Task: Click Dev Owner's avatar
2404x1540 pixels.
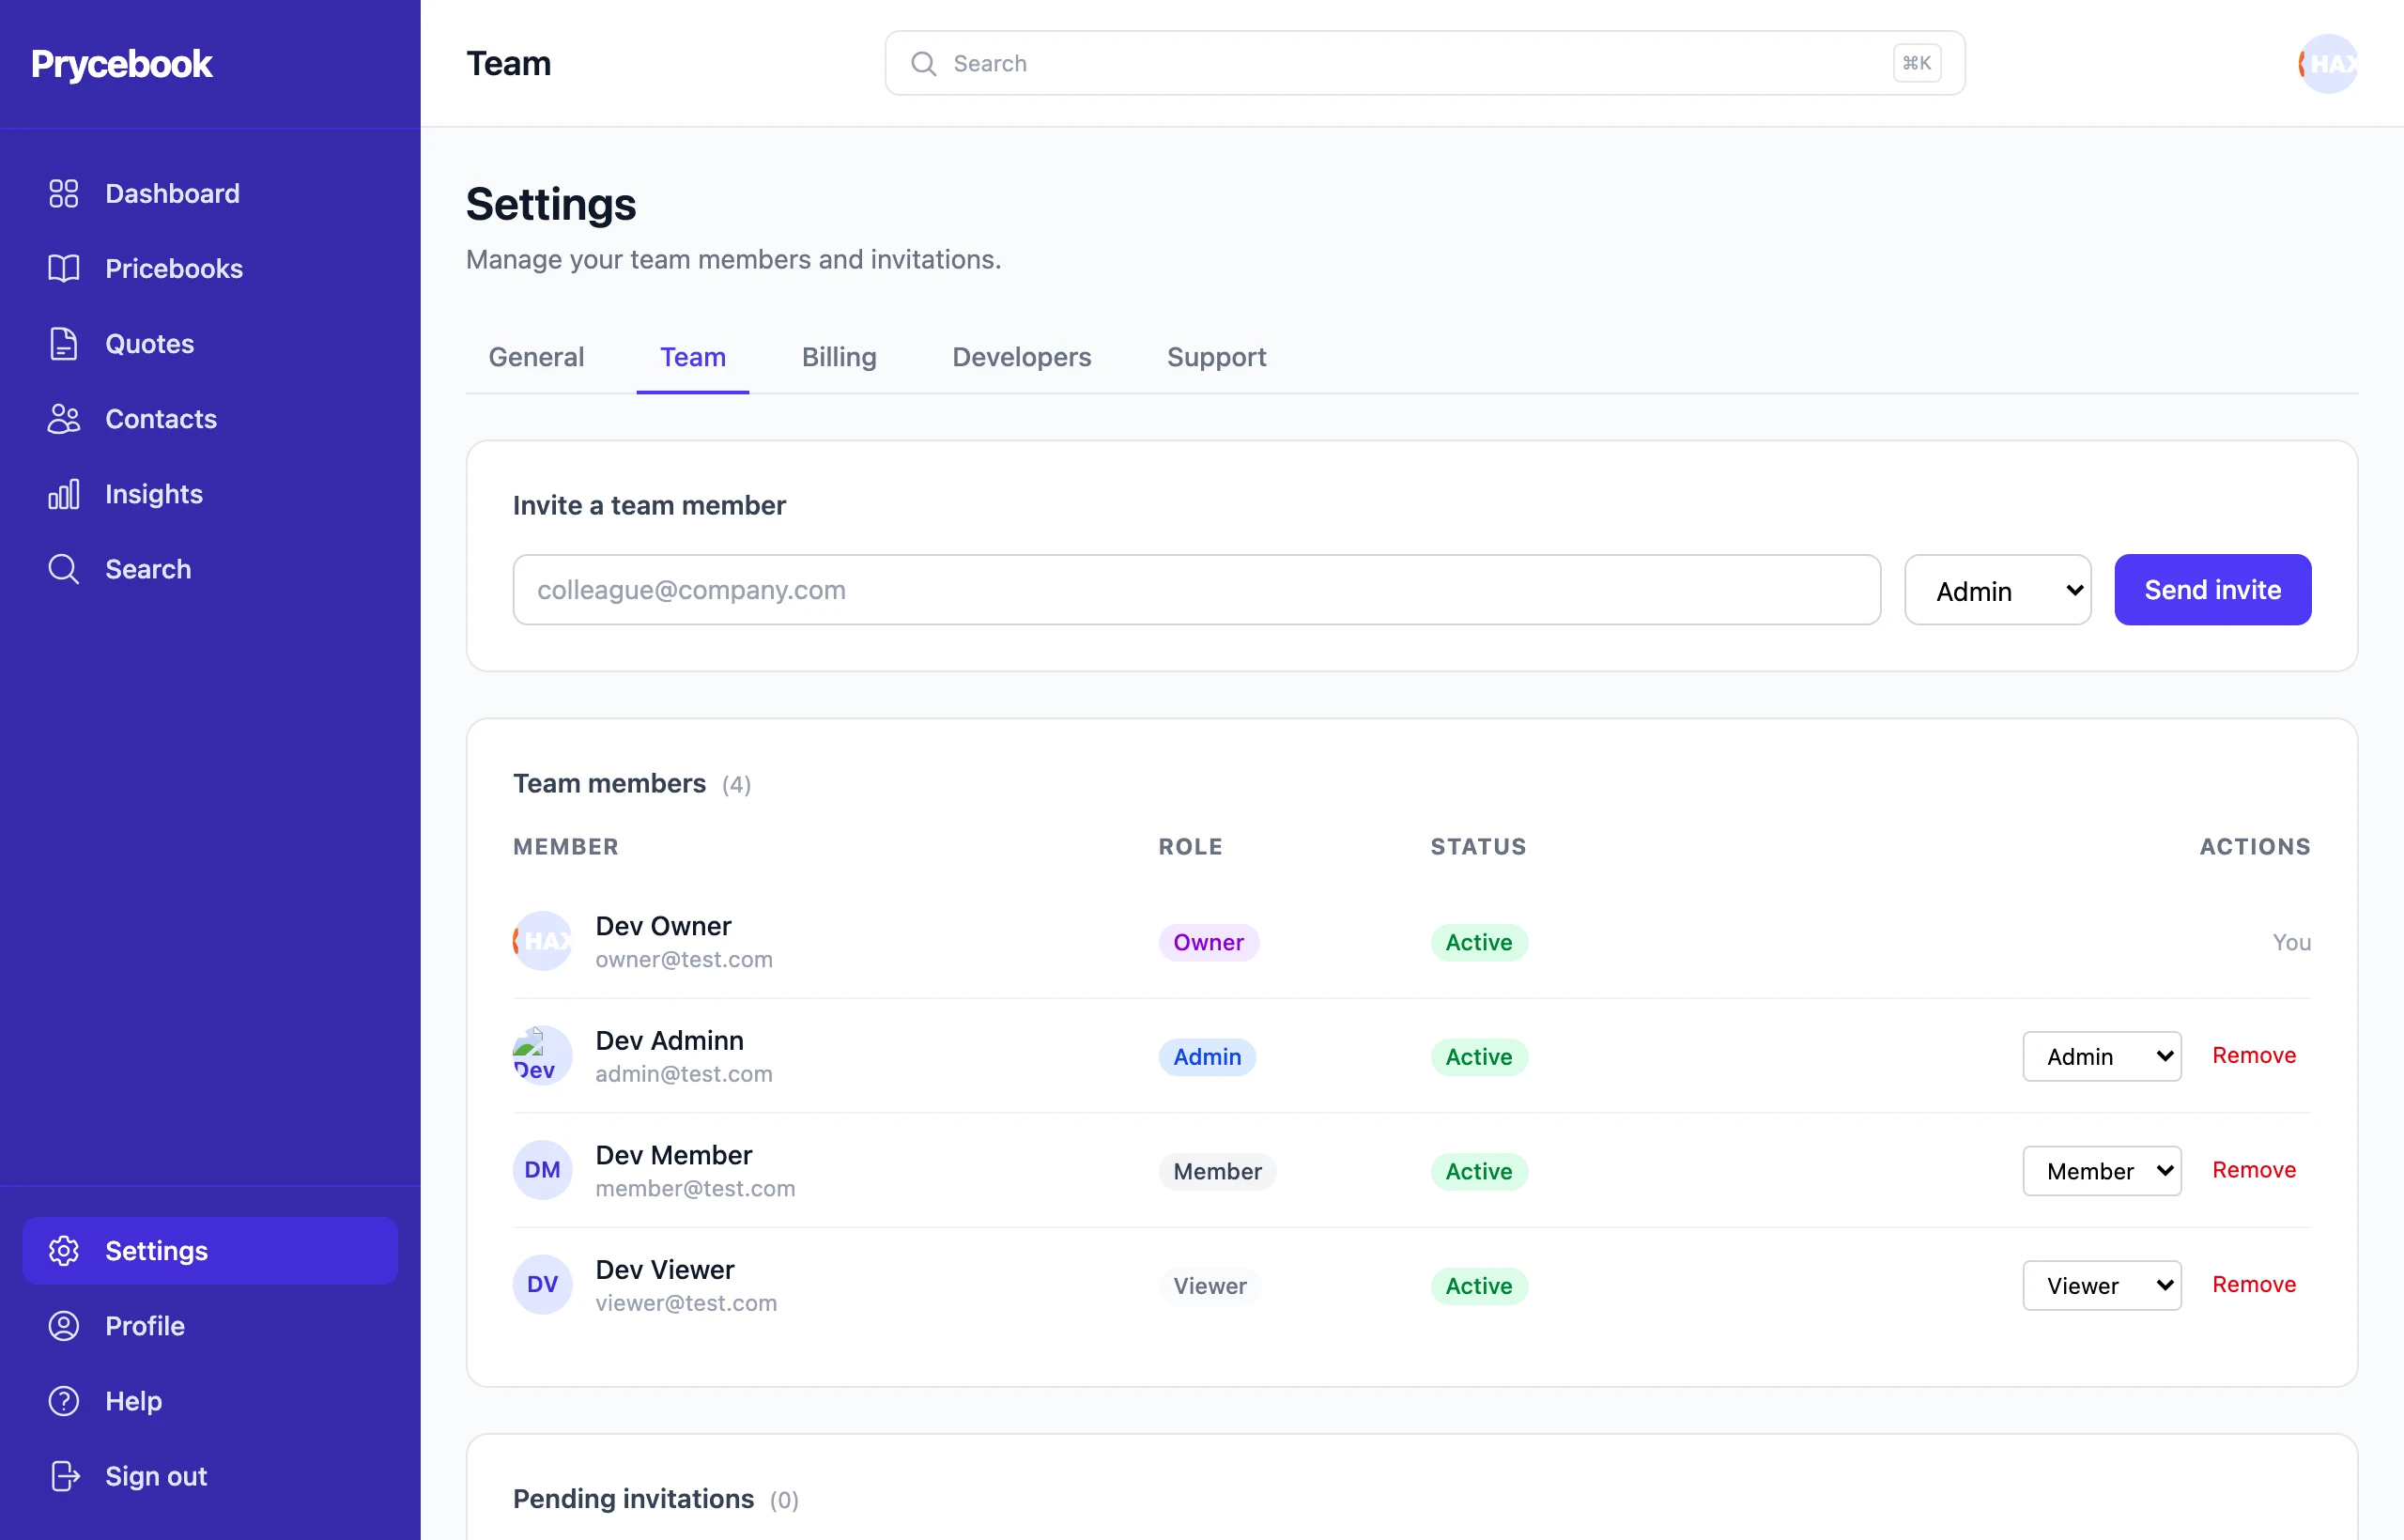Action: [542, 940]
